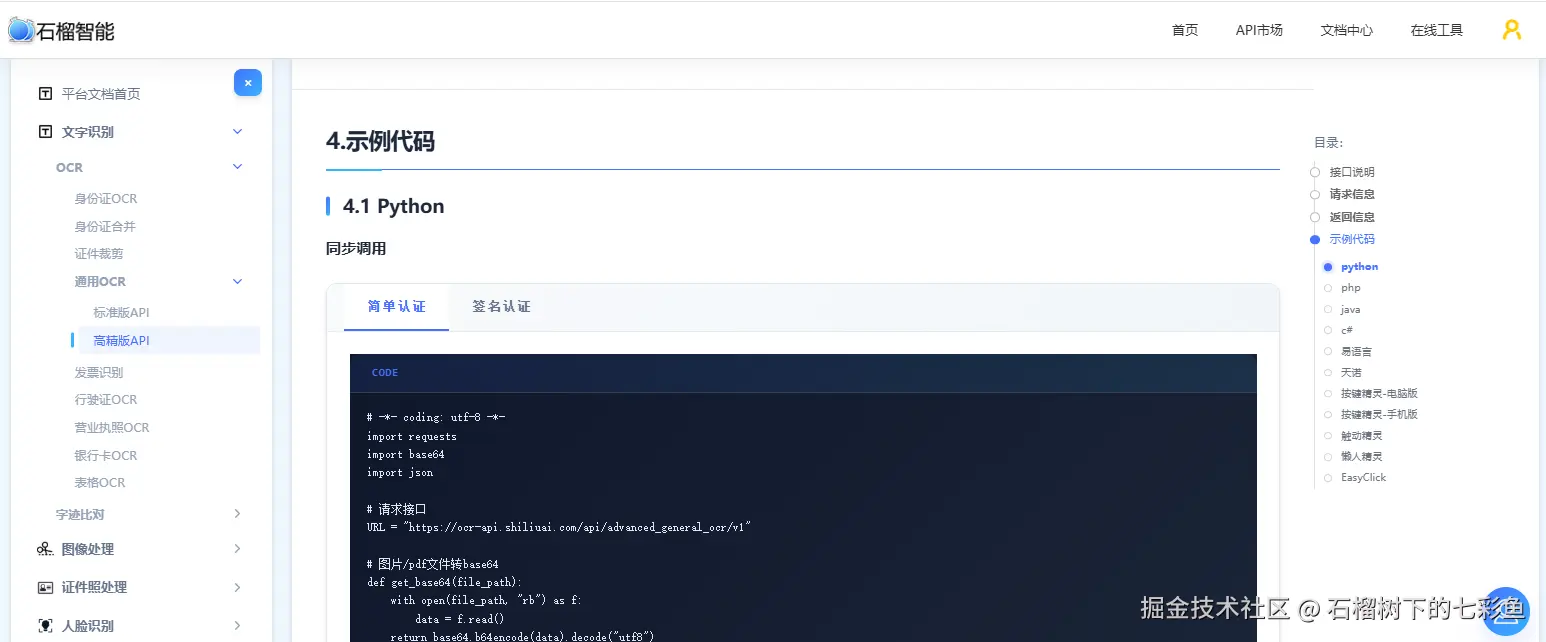Click the 'import requests' code line
Image resolution: width=1546 pixels, height=642 pixels.
tap(412, 436)
